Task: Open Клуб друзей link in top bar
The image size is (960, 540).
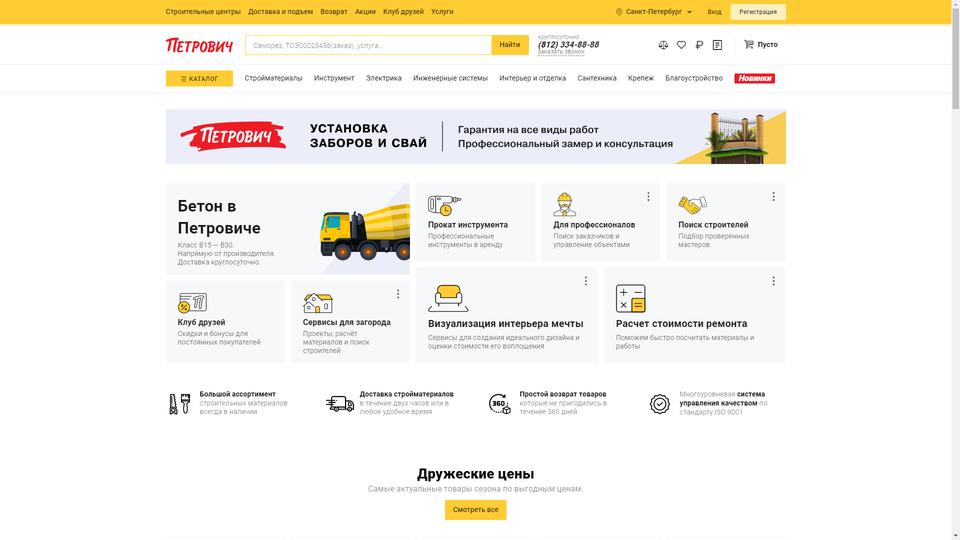Action: tap(403, 12)
